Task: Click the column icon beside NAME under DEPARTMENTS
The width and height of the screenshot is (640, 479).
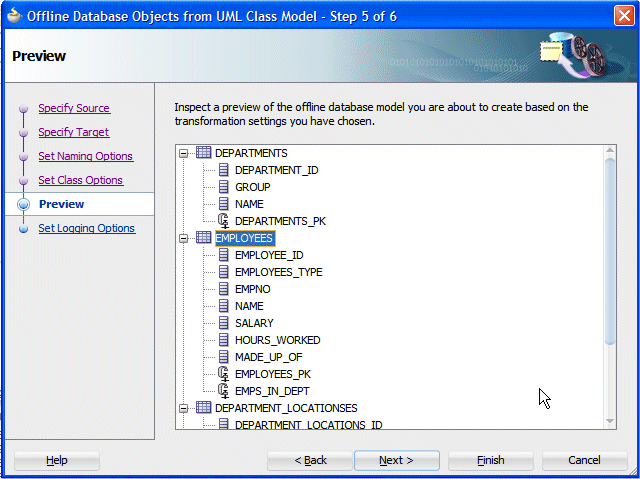Action: [223, 204]
